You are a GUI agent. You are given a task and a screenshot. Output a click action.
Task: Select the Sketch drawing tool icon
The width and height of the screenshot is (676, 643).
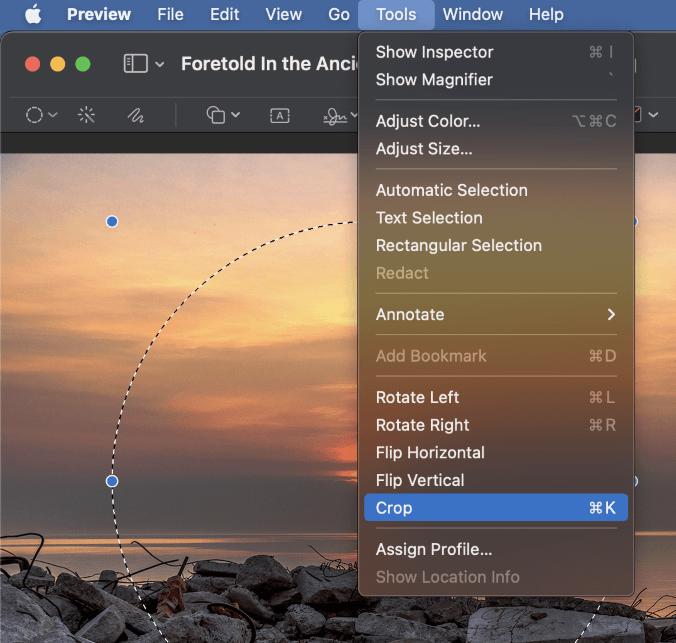tap(136, 115)
